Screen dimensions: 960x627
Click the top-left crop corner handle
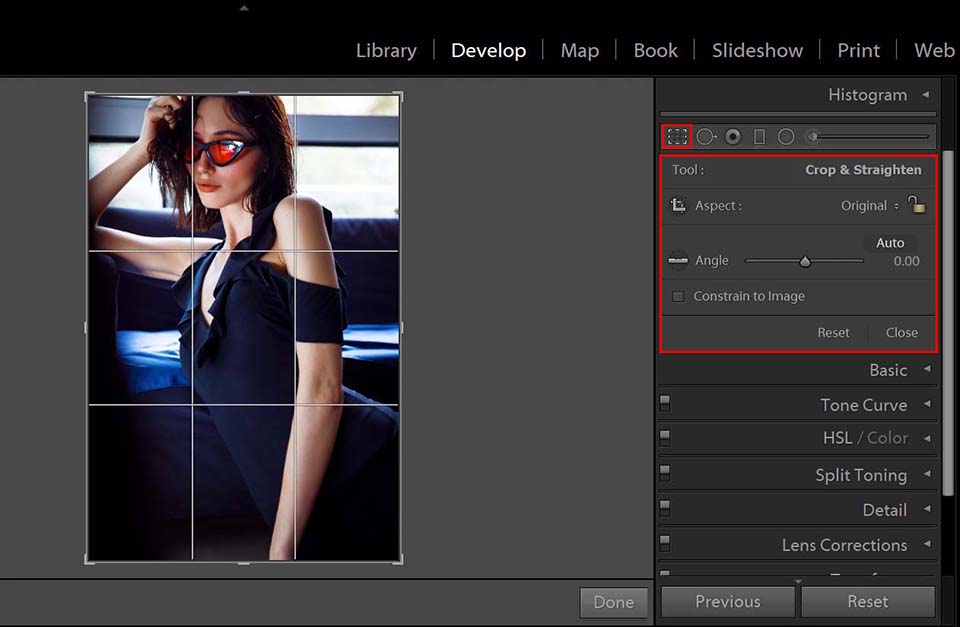tap(89, 96)
